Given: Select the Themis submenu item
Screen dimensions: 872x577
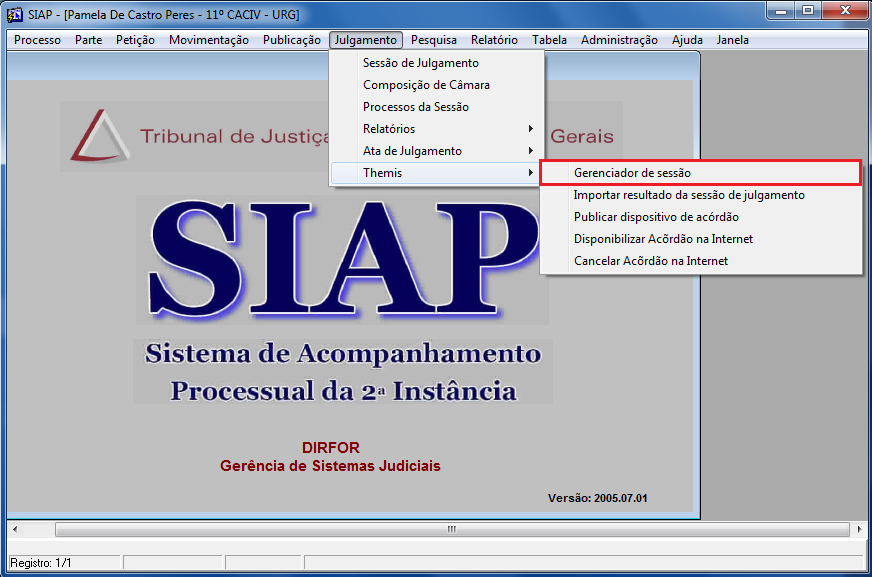Looking at the screenshot, I should [436, 173].
